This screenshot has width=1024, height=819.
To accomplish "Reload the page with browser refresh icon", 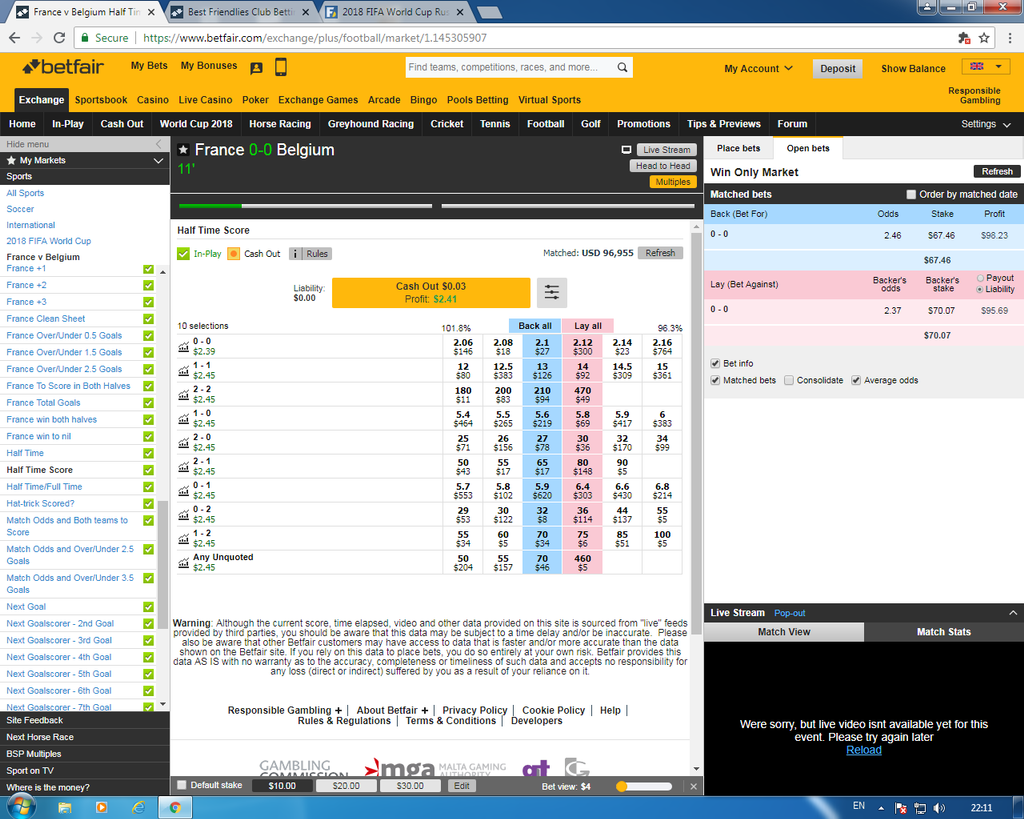I will pos(59,38).
